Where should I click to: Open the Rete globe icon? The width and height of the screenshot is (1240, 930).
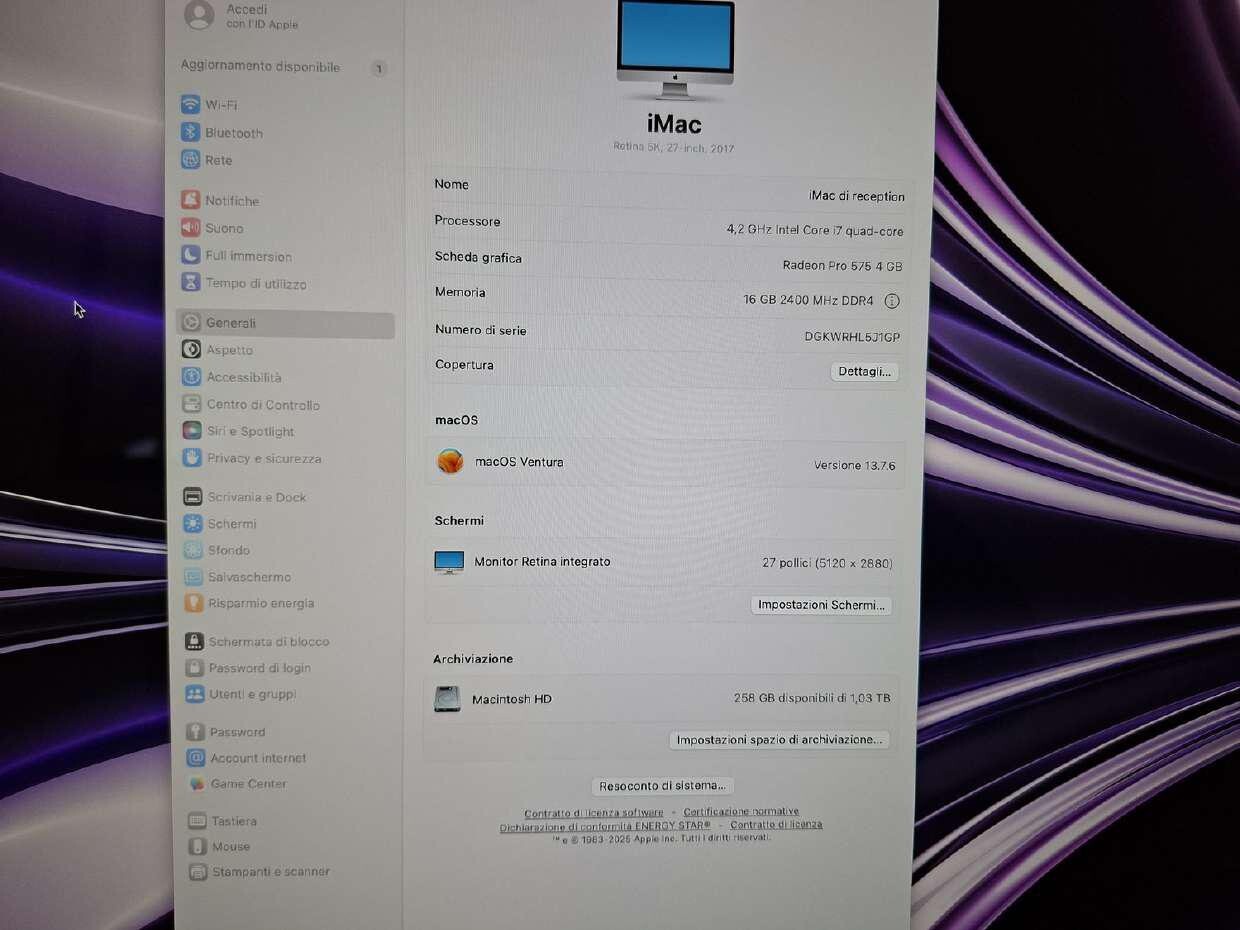pyautogui.click(x=190, y=160)
